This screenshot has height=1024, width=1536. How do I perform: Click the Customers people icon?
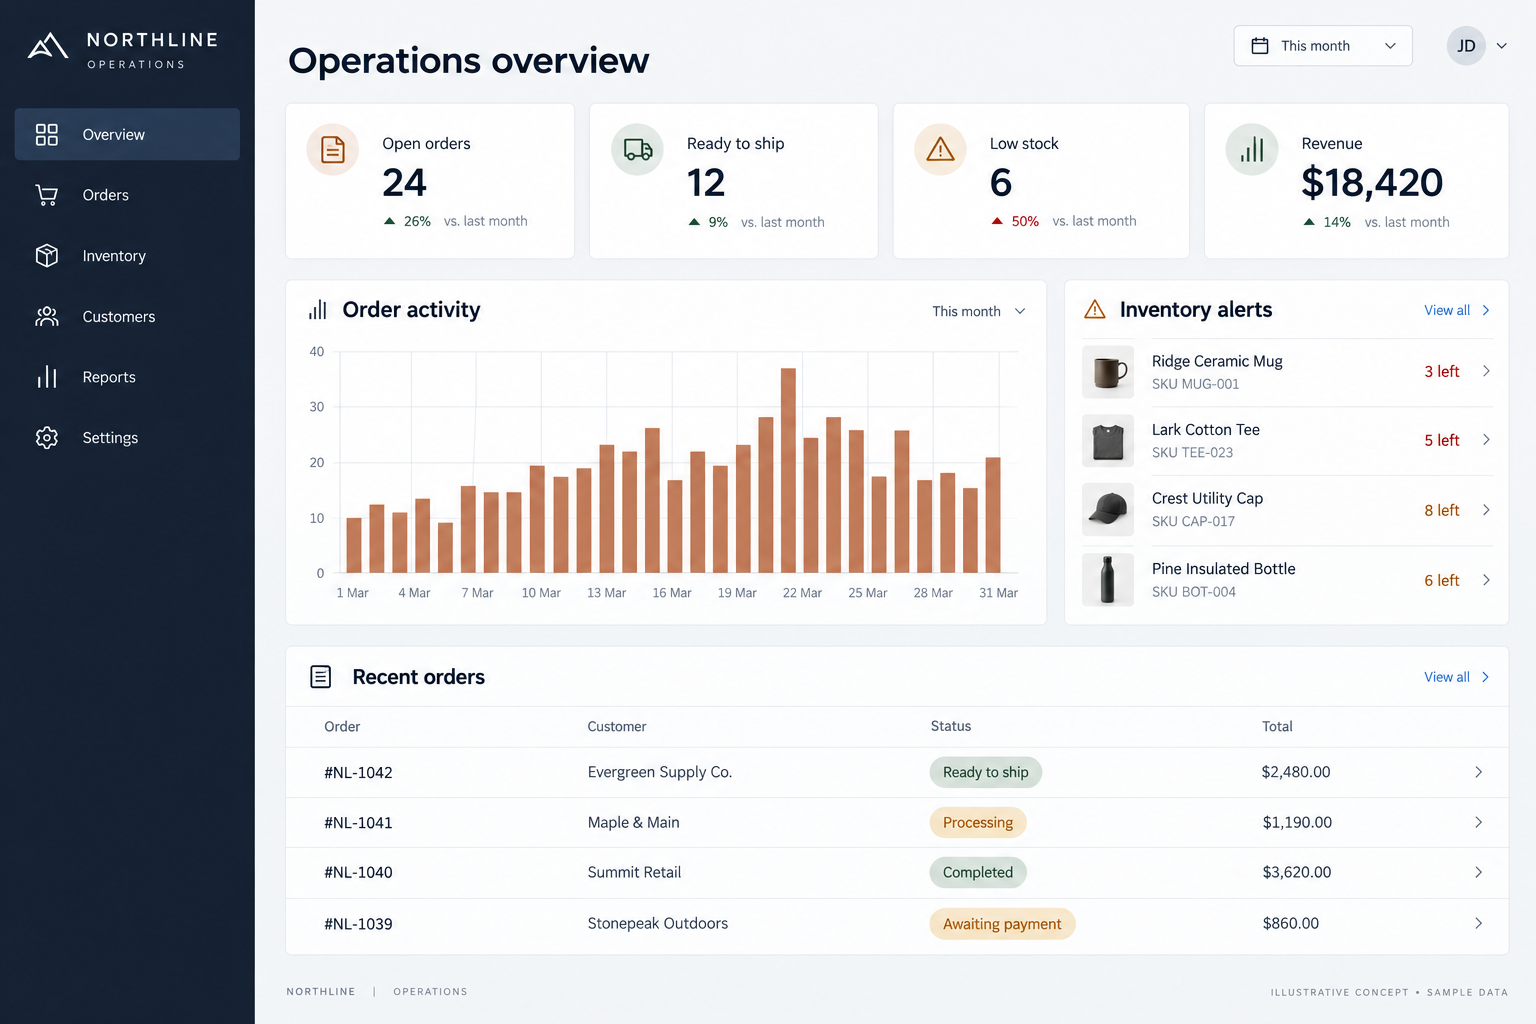(47, 317)
